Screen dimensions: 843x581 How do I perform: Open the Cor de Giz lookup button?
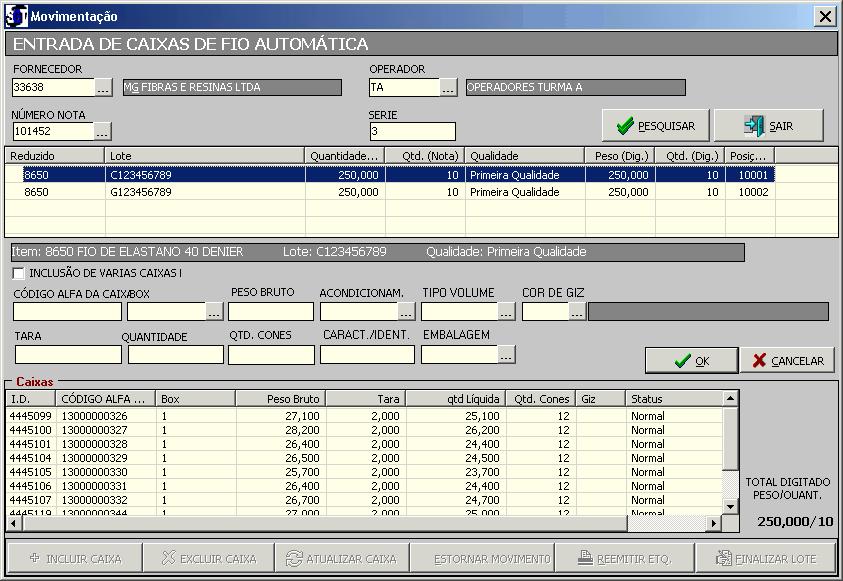tap(576, 312)
